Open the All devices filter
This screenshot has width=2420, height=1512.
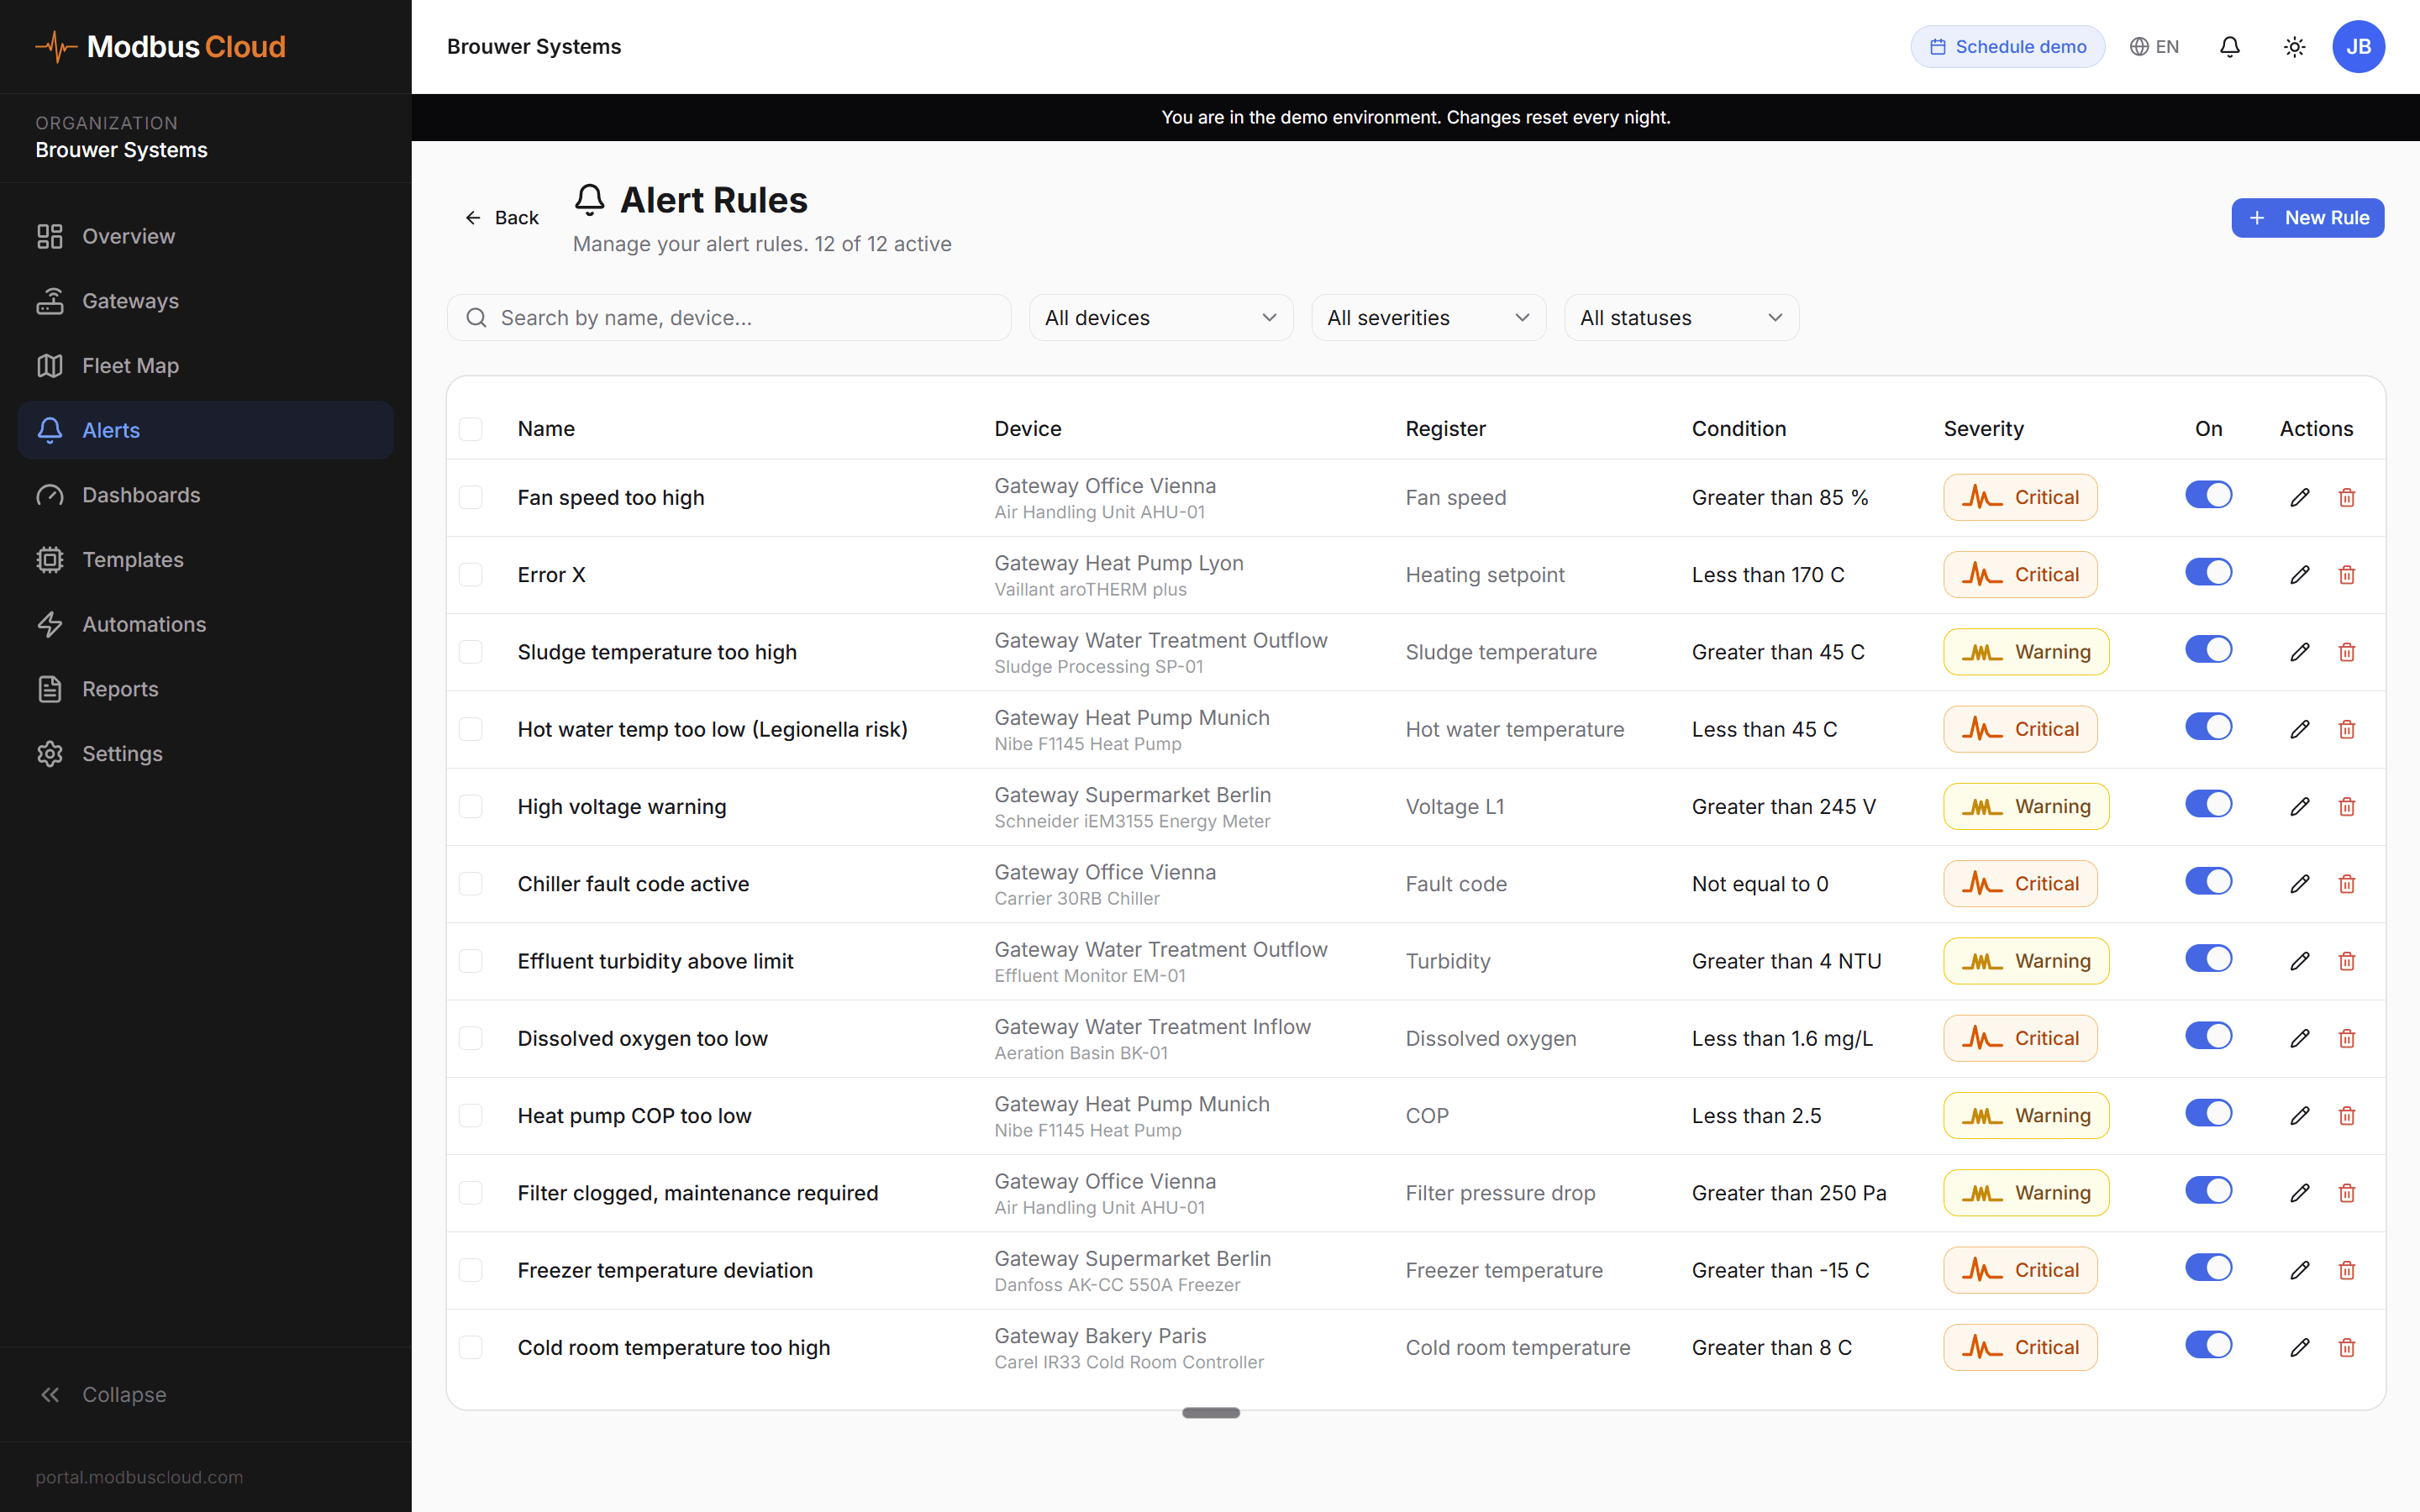[1160, 317]
